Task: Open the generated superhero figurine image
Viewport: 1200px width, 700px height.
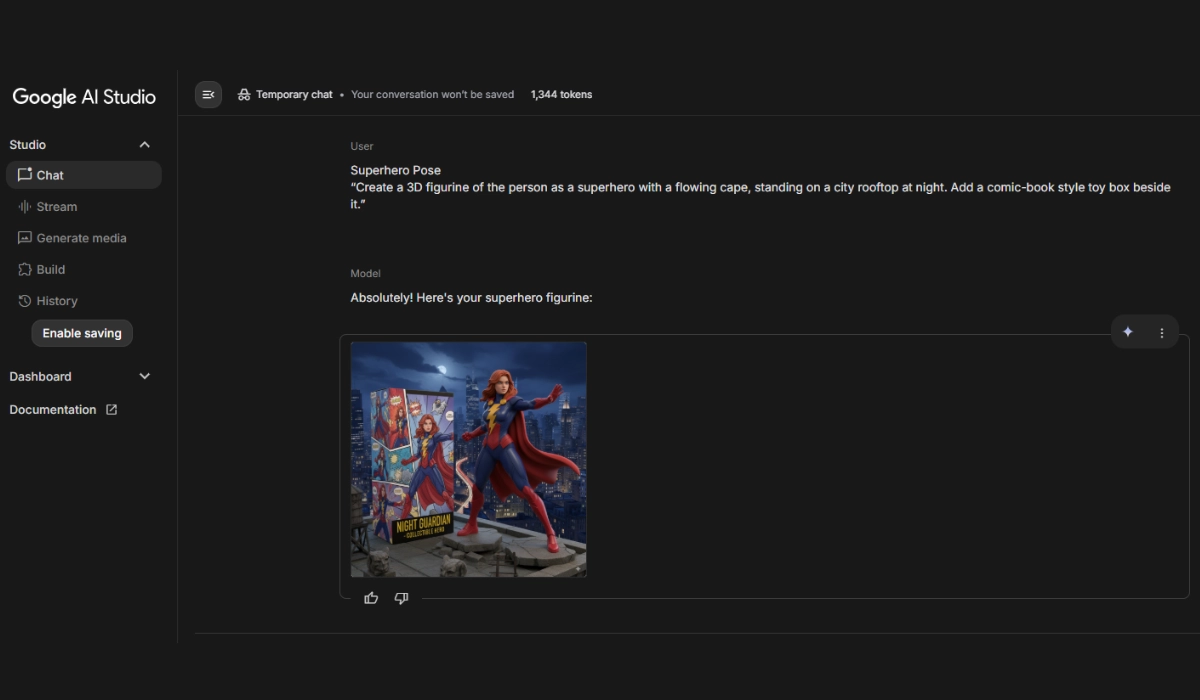Action: point(468,459)
